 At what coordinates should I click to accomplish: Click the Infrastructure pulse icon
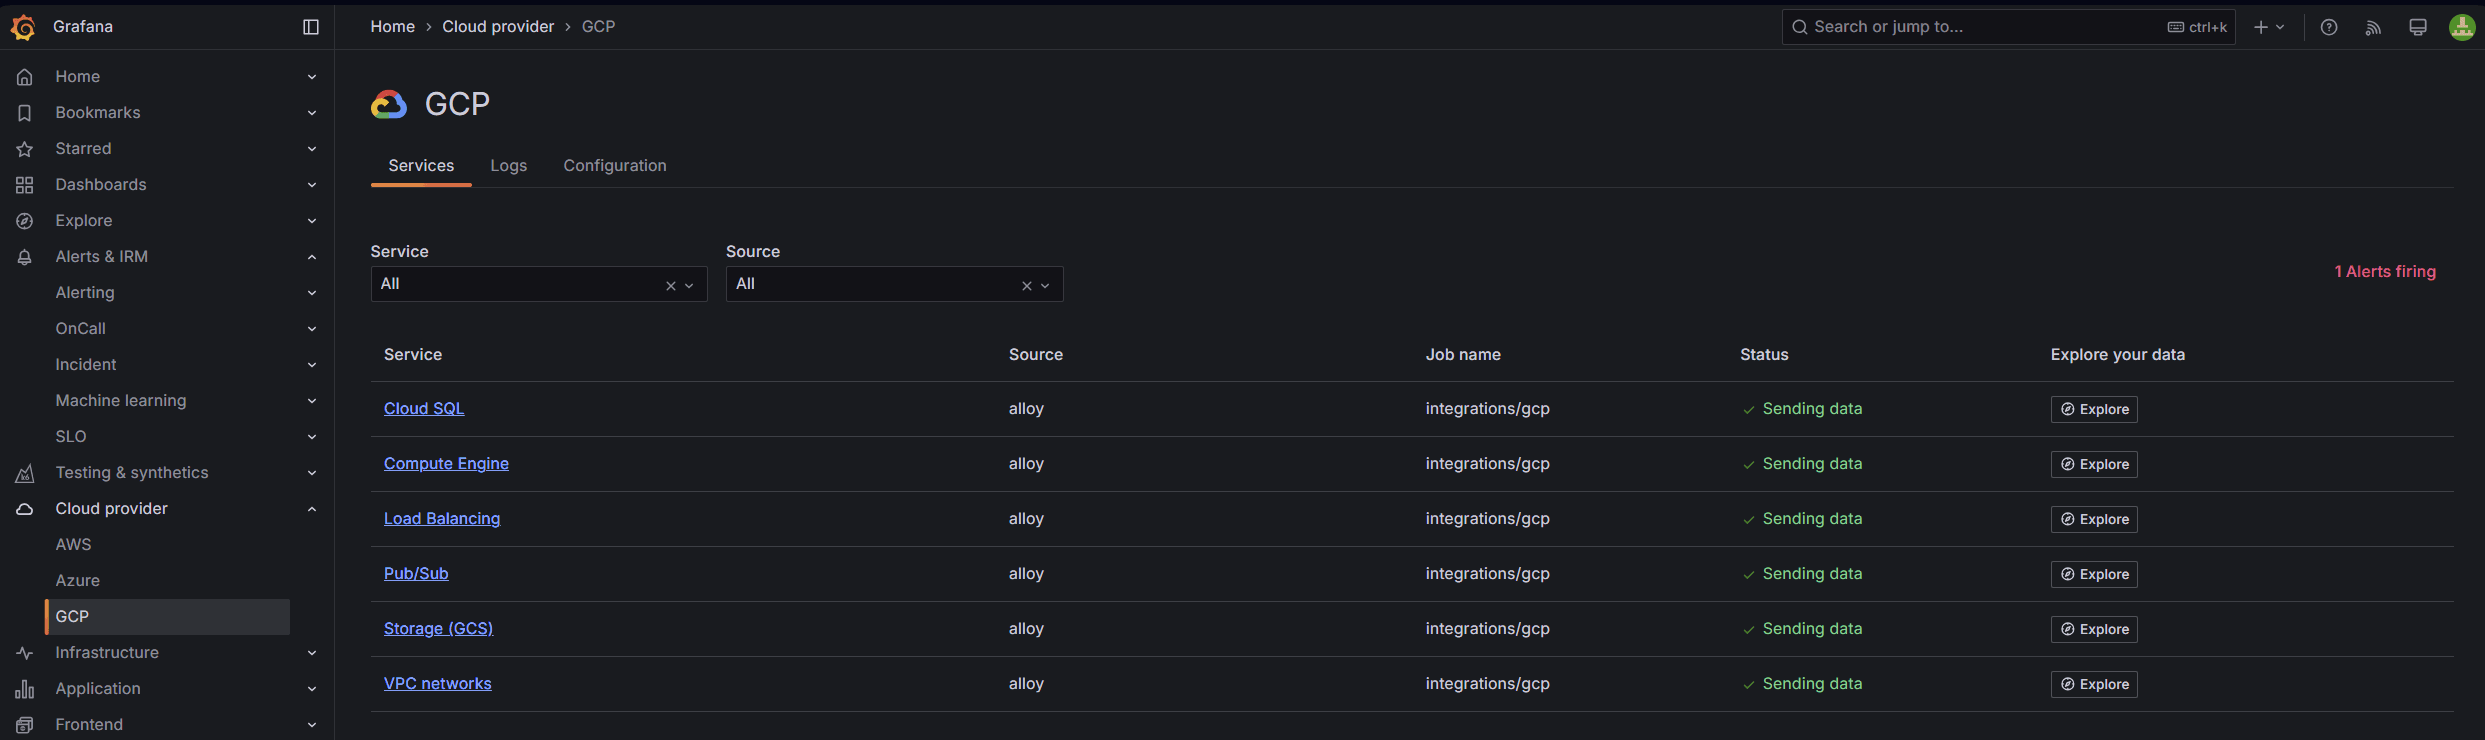pos(25,653)
